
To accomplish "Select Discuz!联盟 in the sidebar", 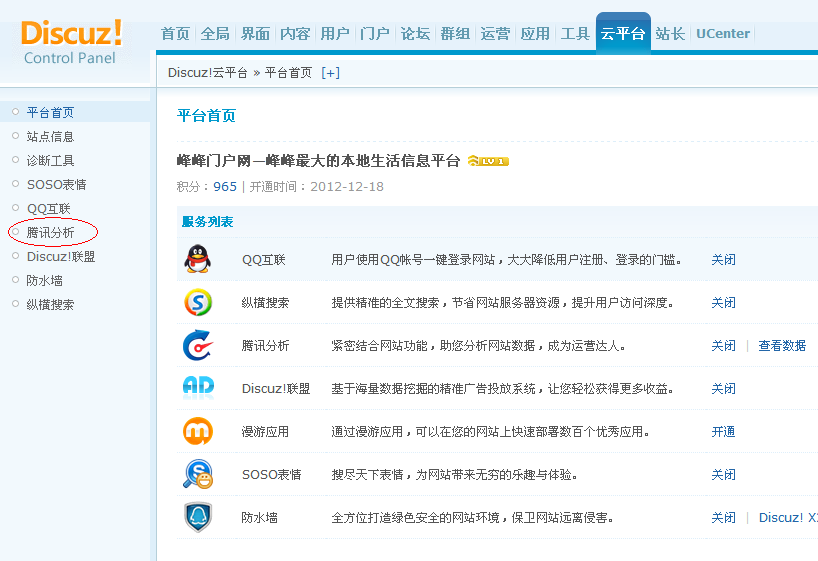I will 61,256.
